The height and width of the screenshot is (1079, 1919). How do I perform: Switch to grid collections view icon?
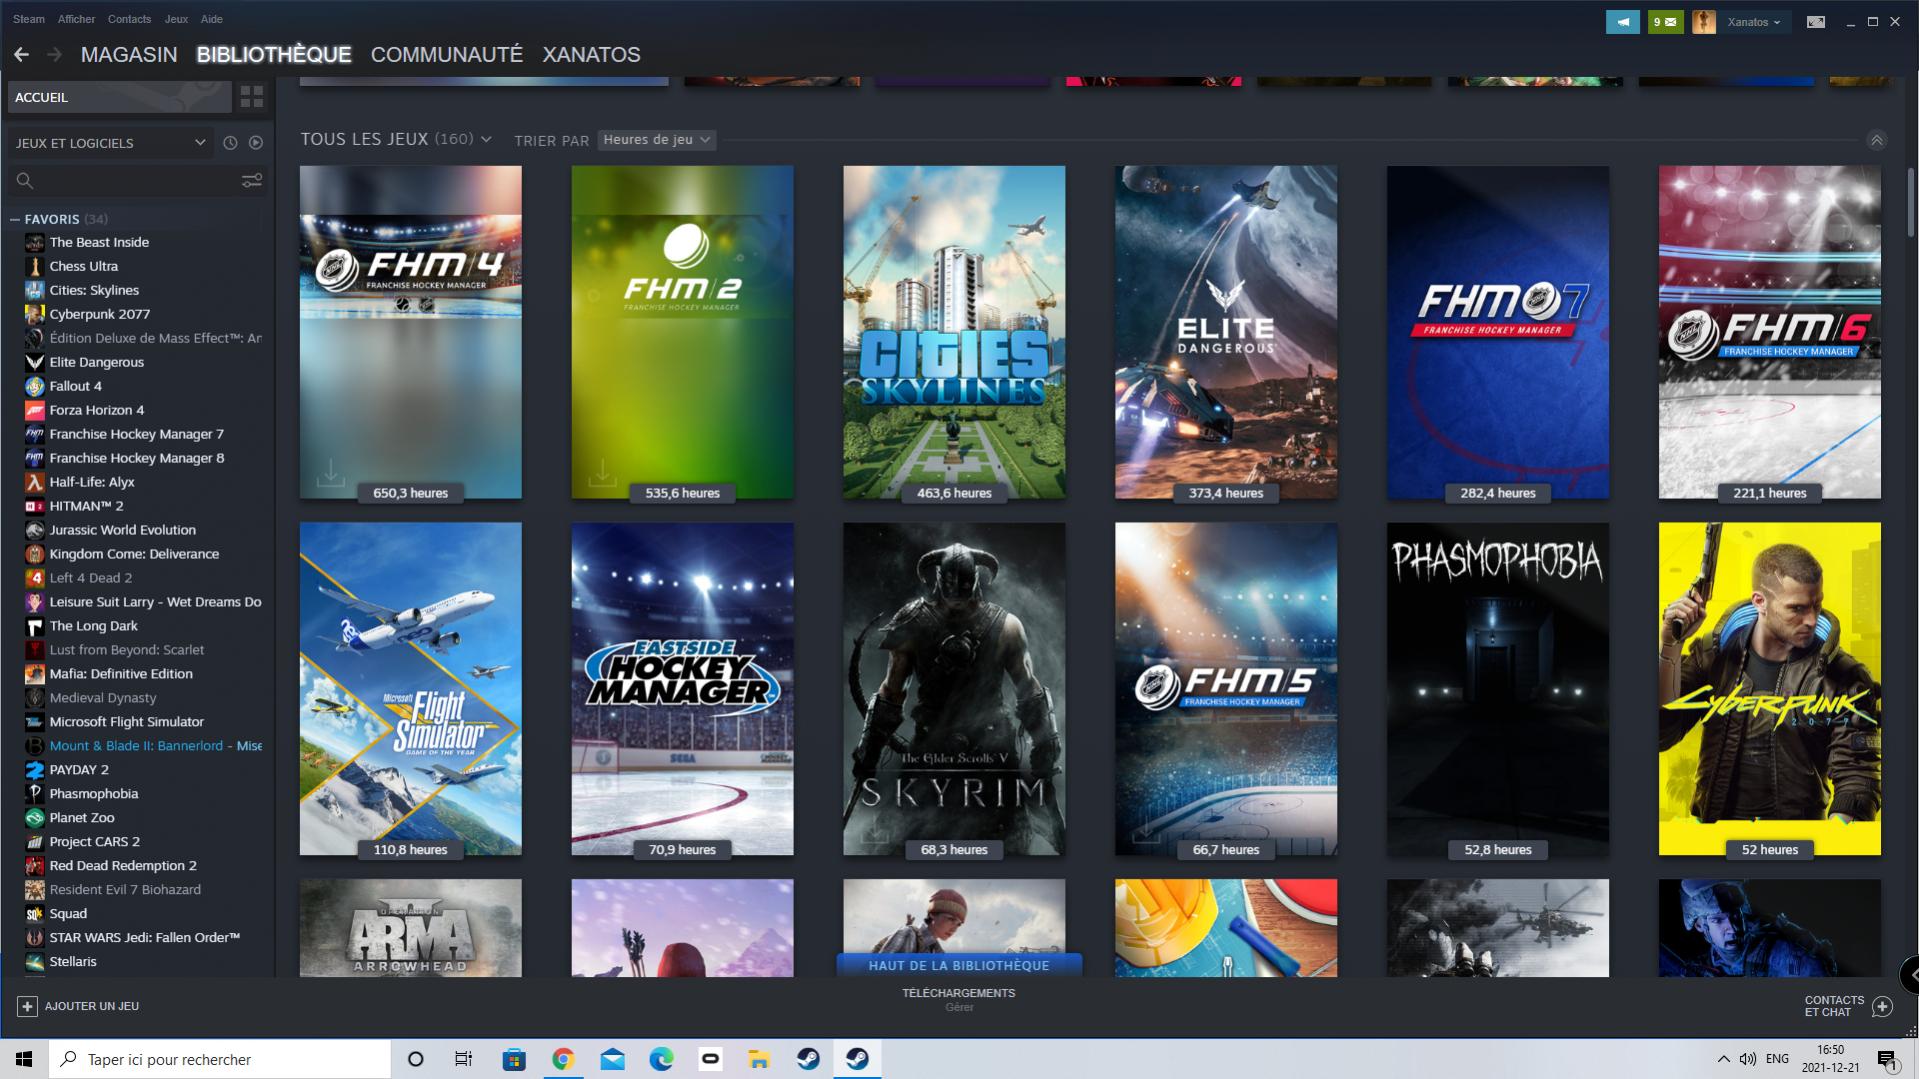[252, 97]
